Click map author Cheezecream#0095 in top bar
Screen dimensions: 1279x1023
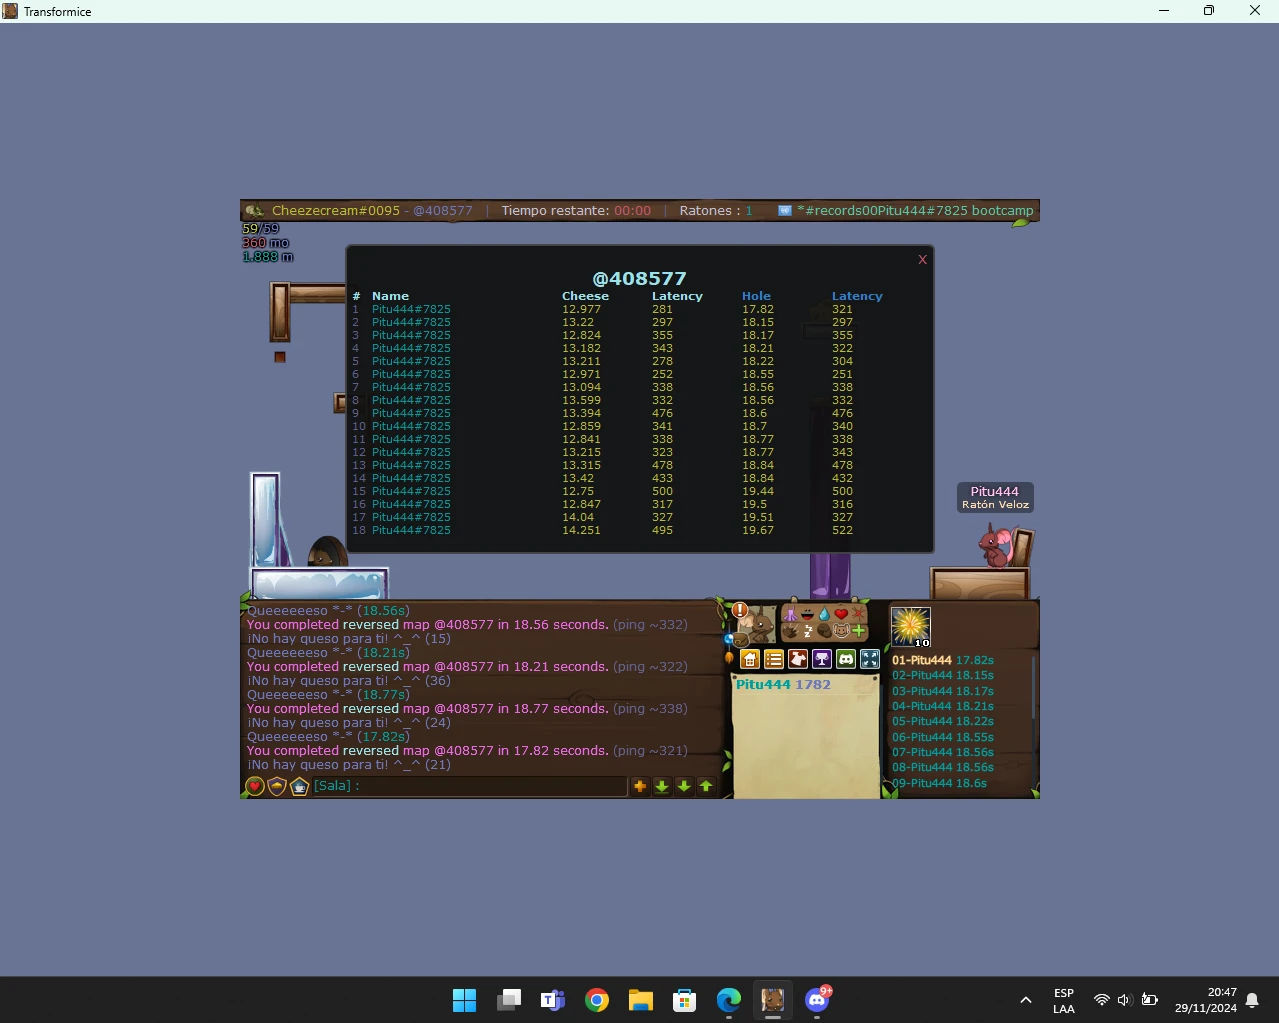coord(336,211)
